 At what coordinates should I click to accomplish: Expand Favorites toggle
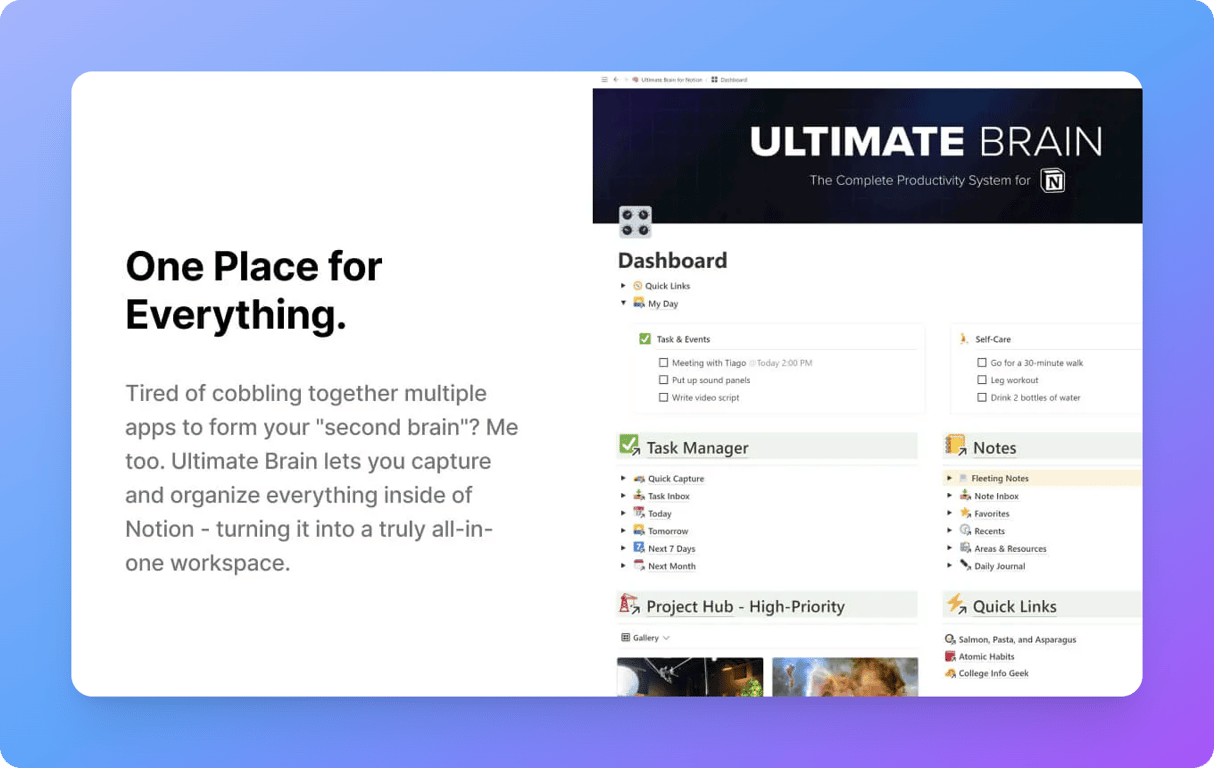[x=950, y=513]
